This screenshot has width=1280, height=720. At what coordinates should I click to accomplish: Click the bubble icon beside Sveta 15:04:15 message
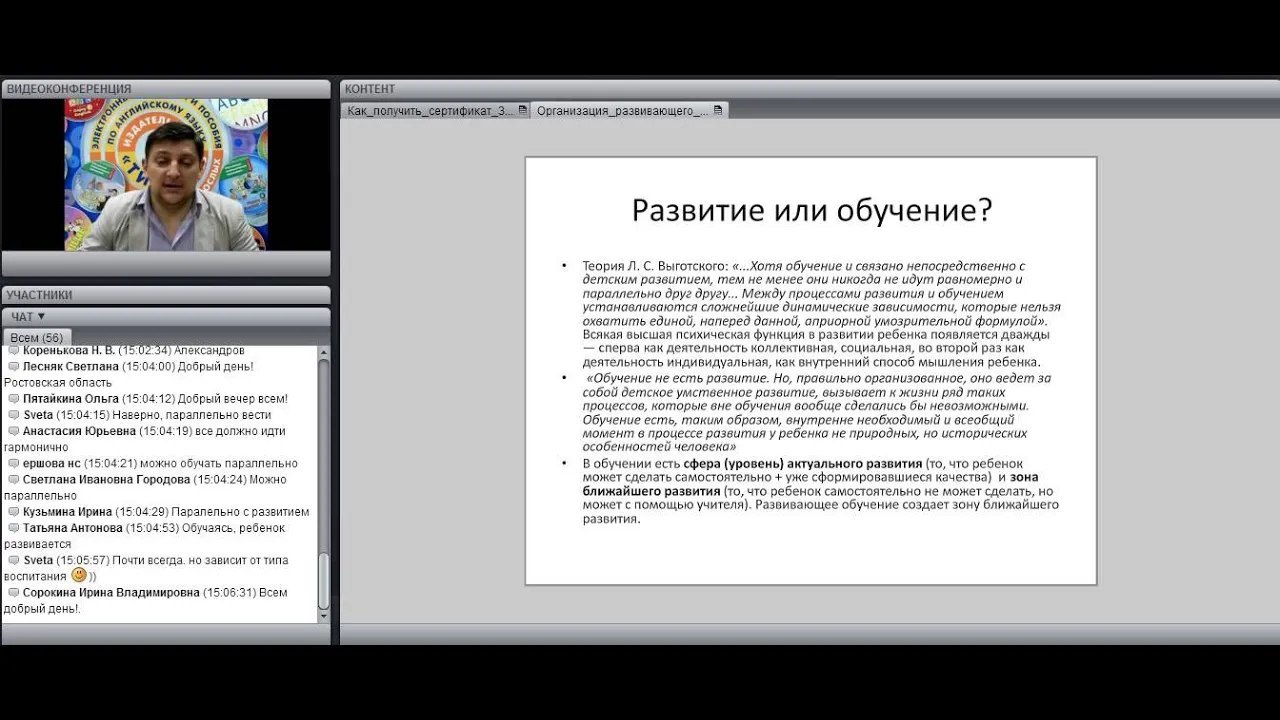click(x=13, y=415)
